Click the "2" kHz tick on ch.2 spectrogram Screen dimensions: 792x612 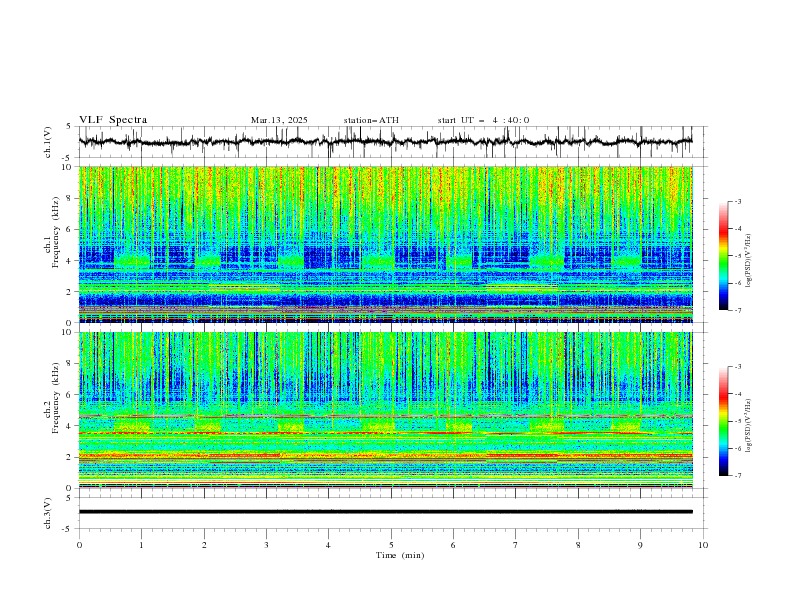coord(70,457)
